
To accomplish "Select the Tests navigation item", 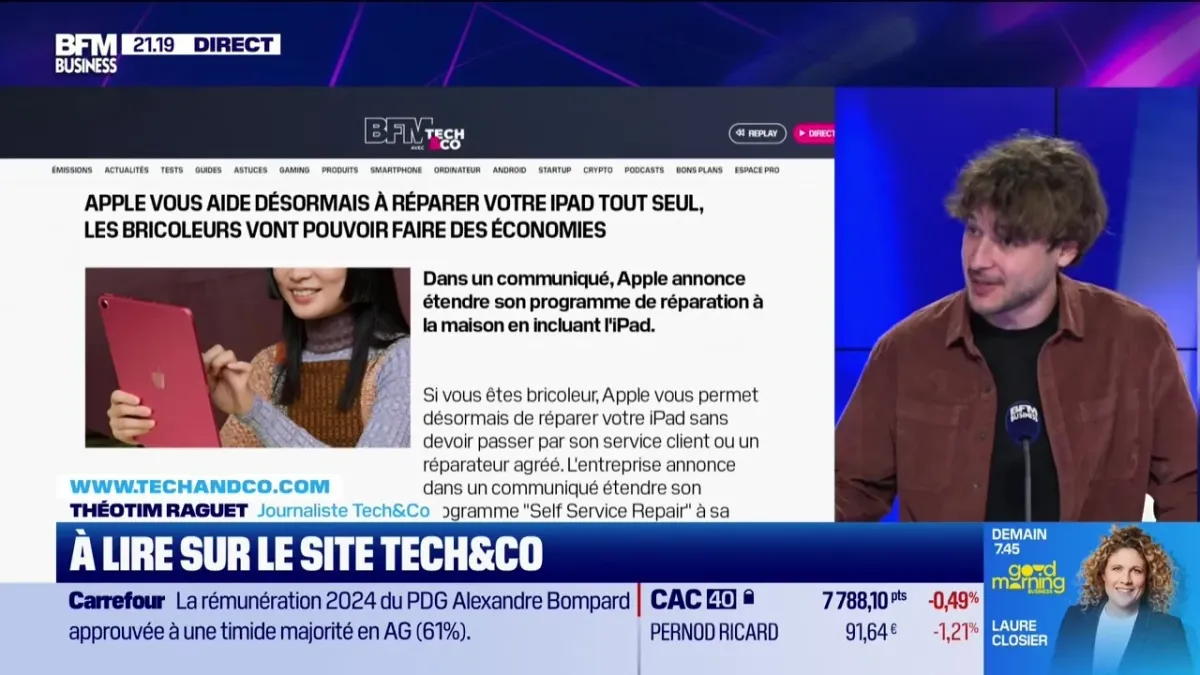I will tap(172, 170).
